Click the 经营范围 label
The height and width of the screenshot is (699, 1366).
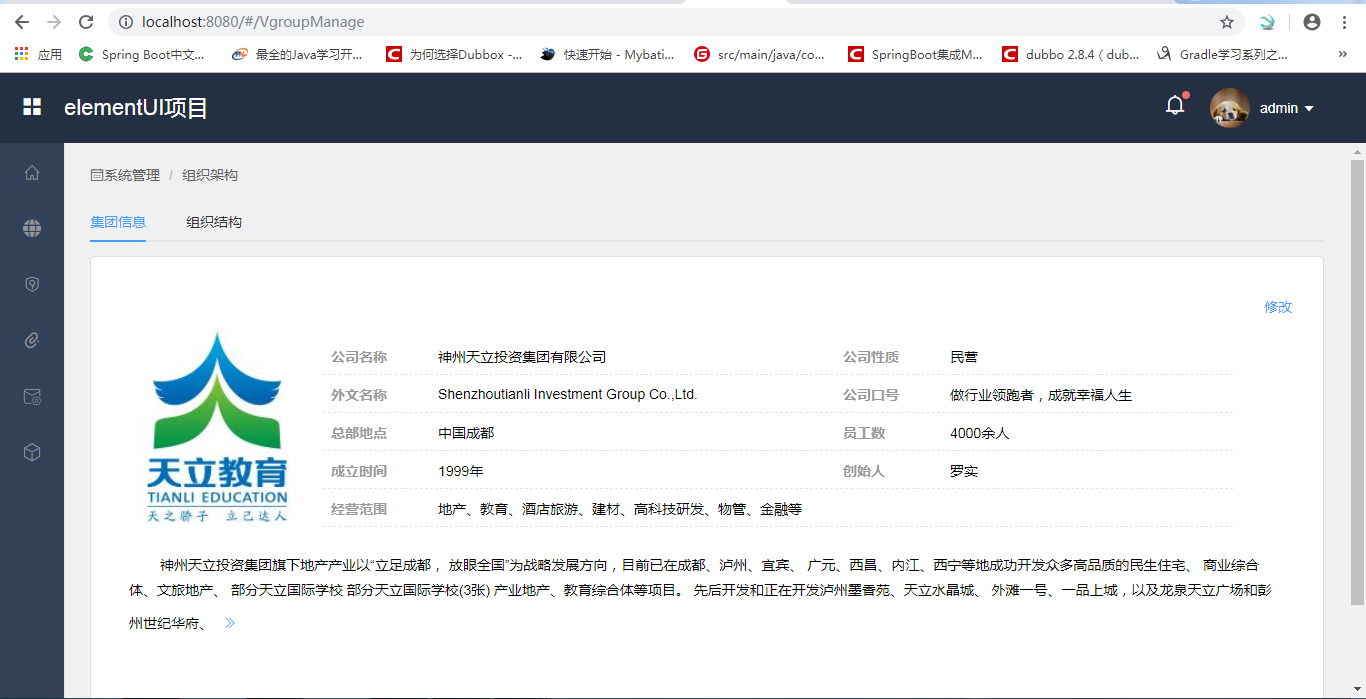[x=359, y=509]
